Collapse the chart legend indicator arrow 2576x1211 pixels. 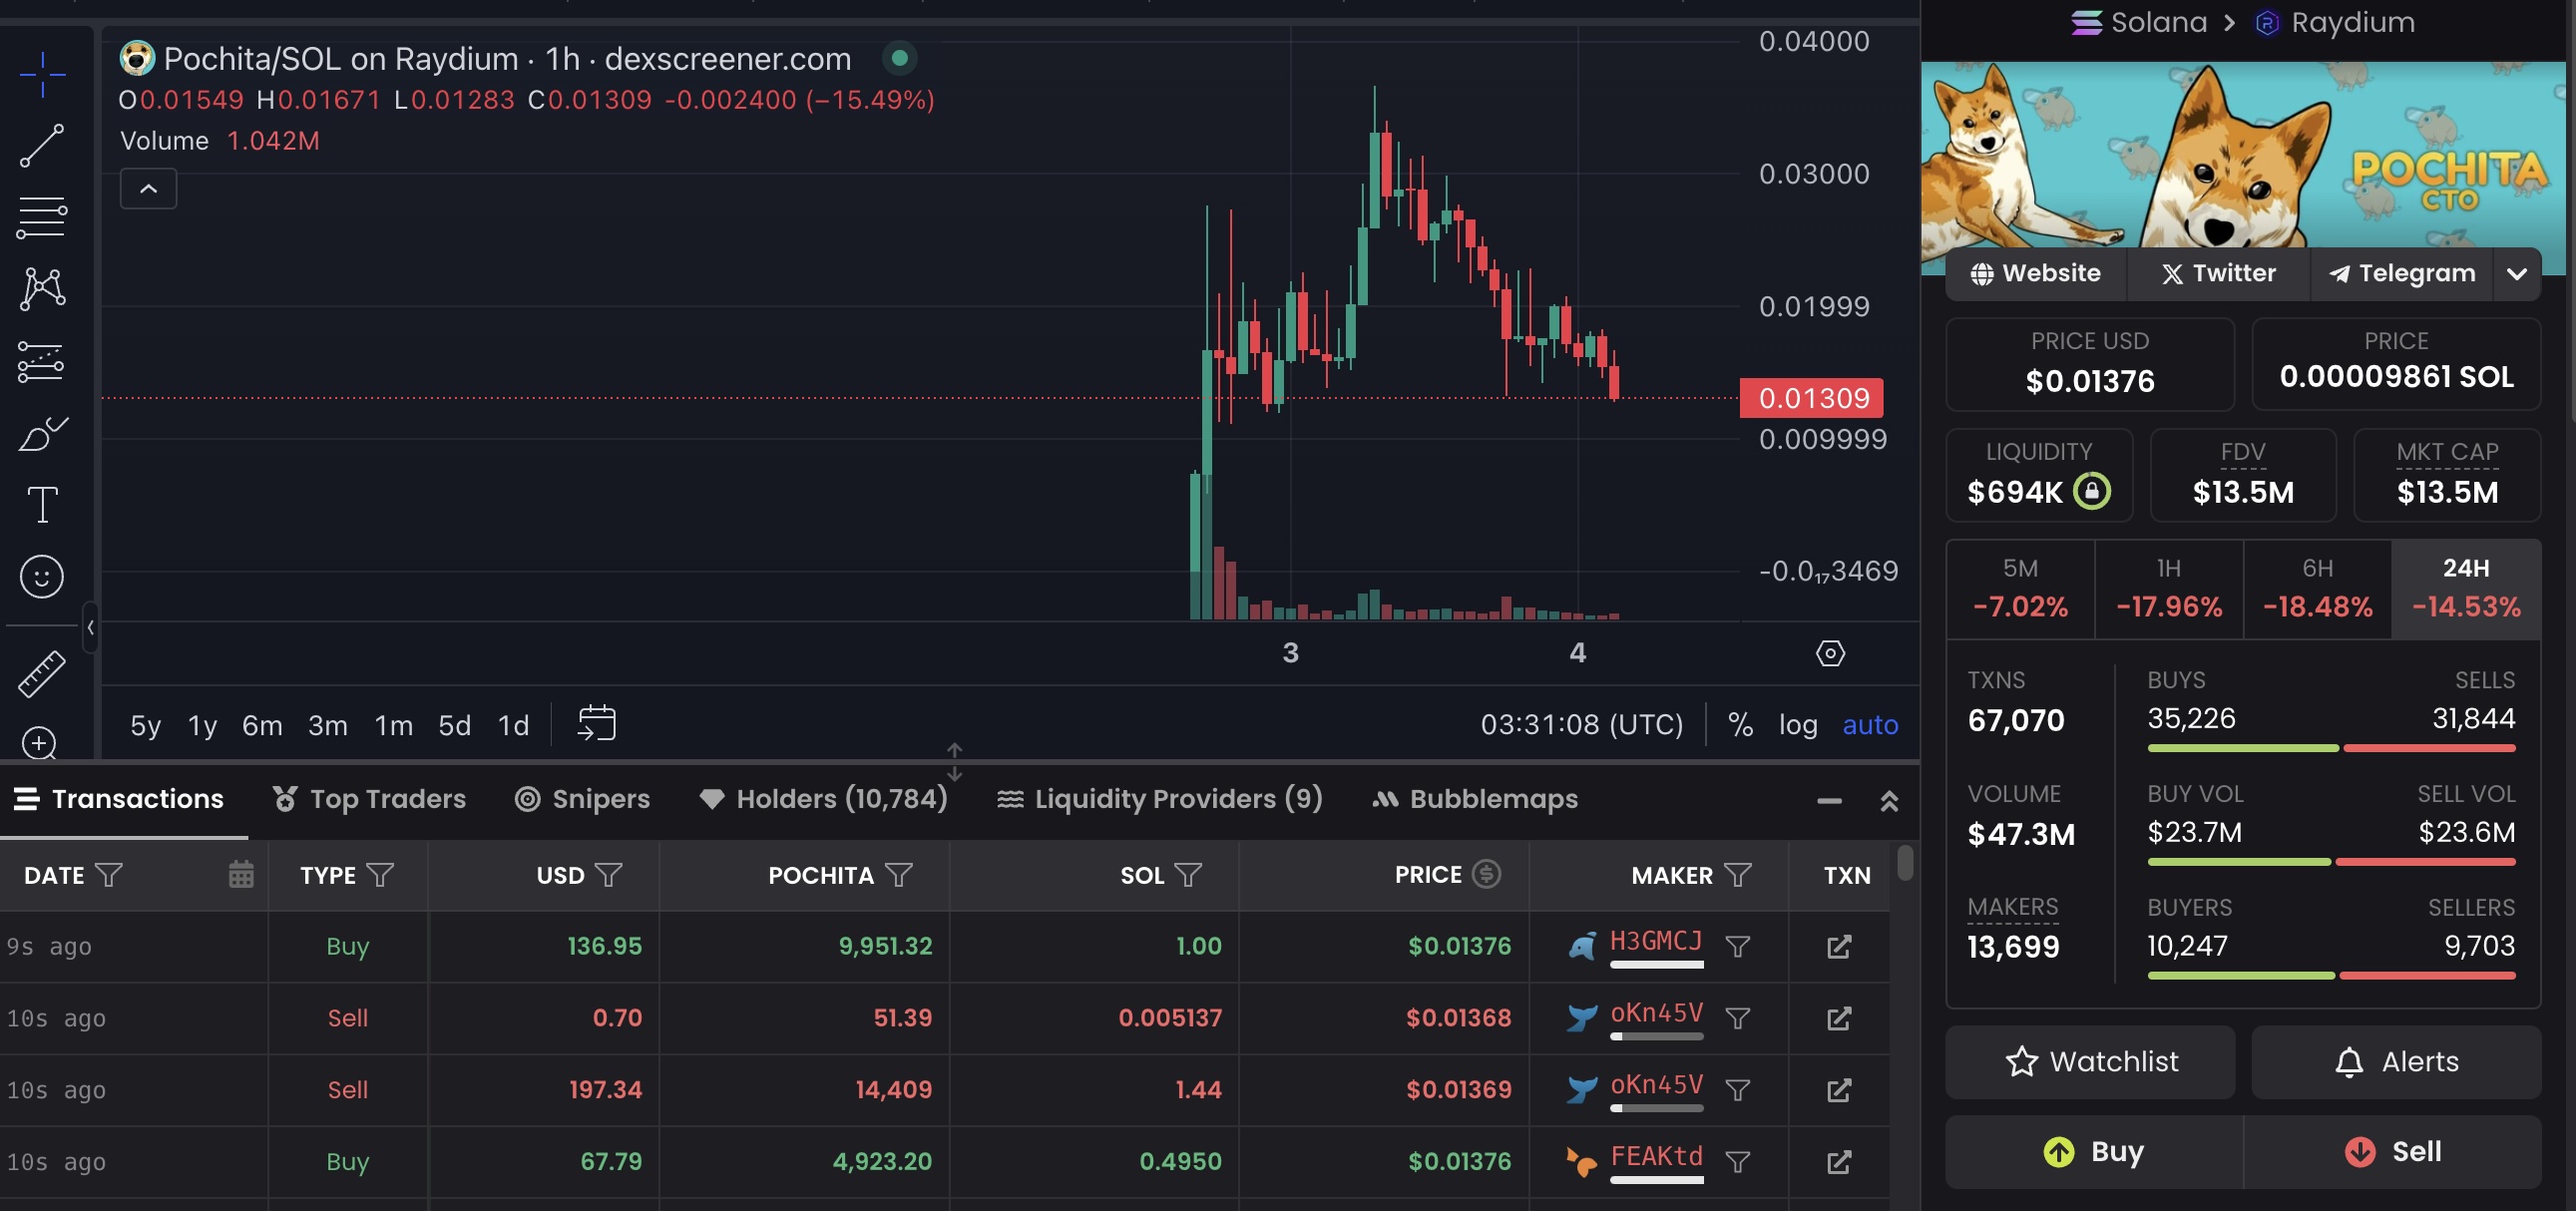coord(148,188)
